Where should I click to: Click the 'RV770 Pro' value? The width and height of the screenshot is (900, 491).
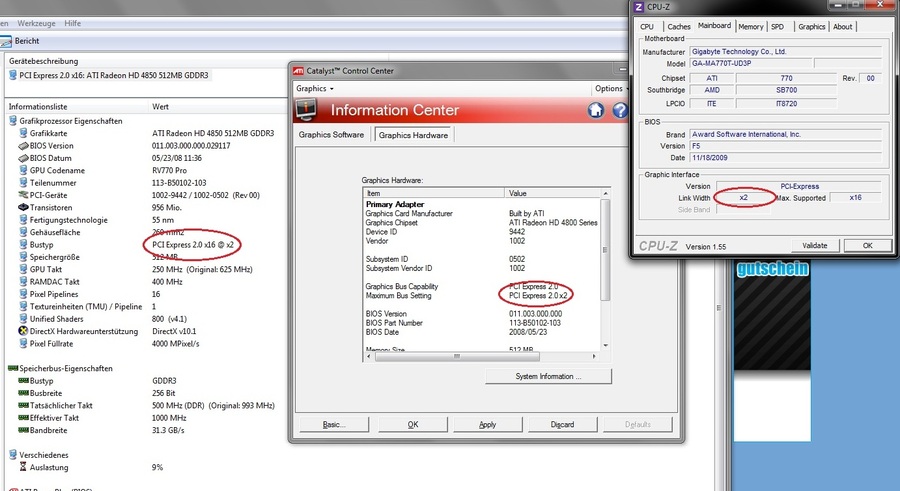point(169,170)
